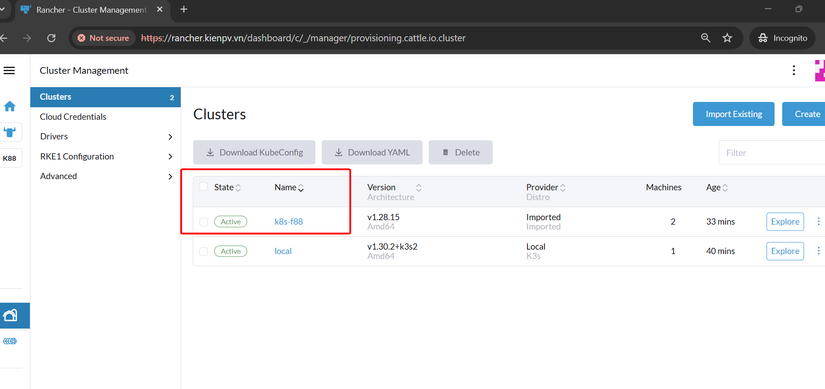Focus the Filter input field

pyautogui.click(x=772, y=153)
